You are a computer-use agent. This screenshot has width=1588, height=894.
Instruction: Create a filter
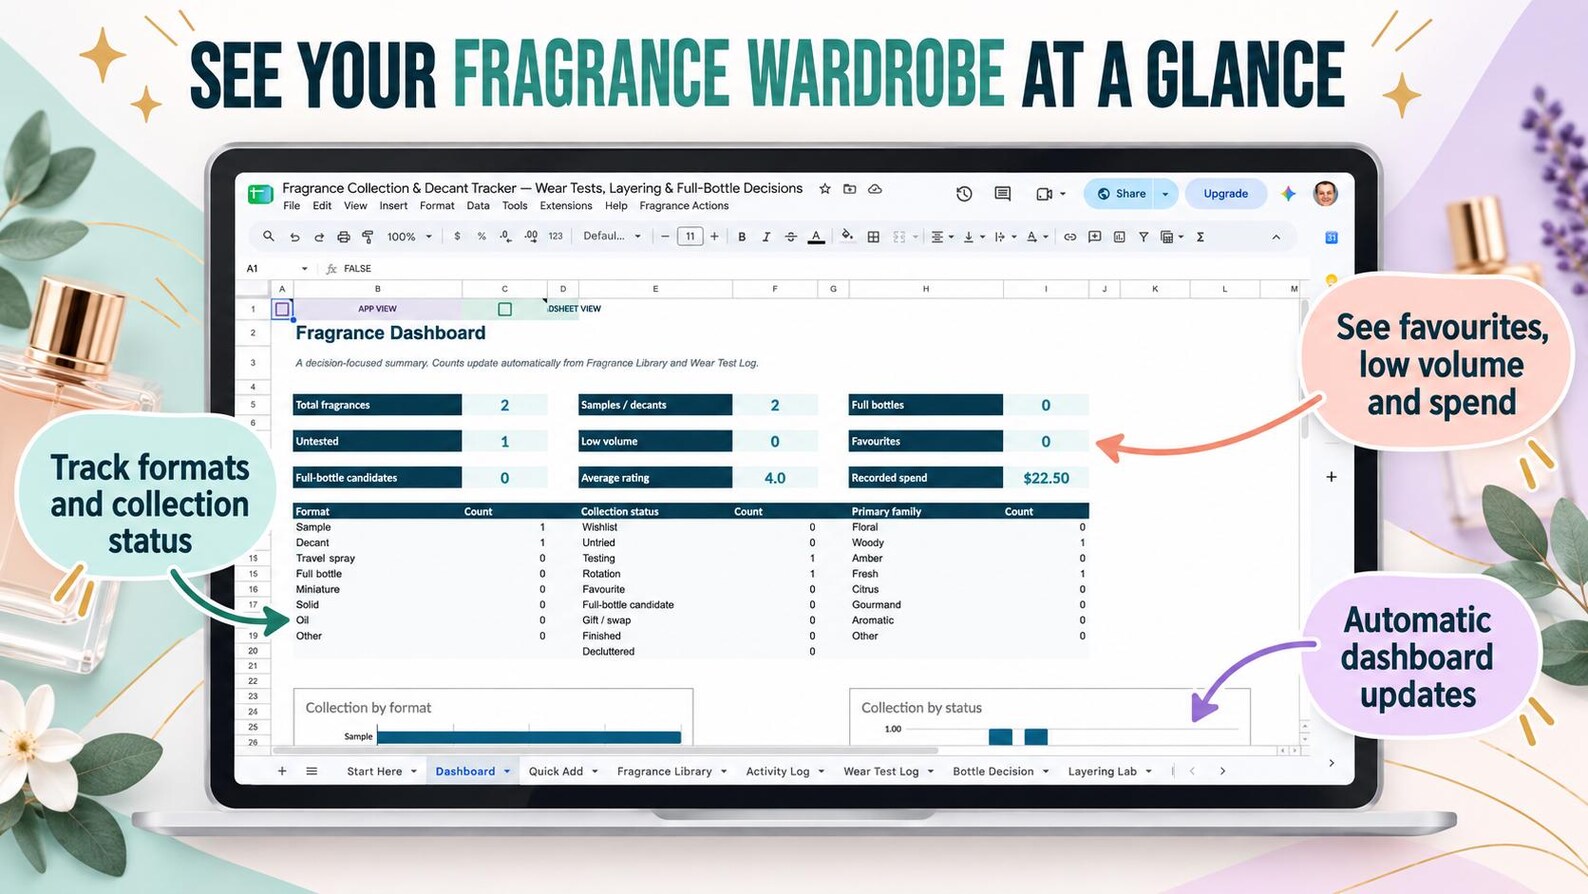click(1143, 237)
